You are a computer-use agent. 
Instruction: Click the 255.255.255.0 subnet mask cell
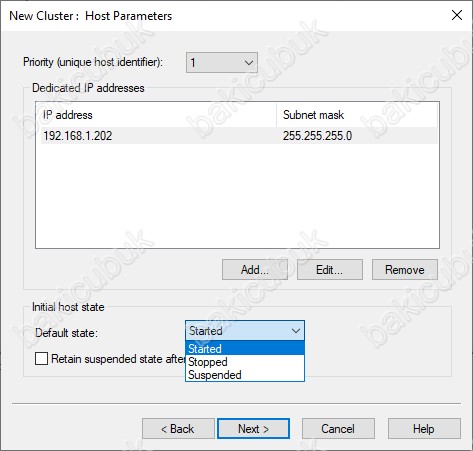point(317,136)
